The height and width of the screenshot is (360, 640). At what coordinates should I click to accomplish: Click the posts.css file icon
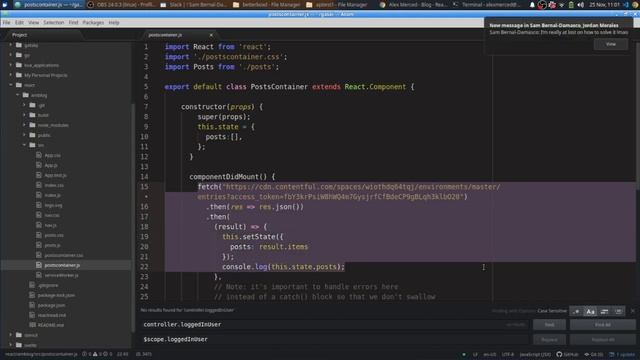[39, 235]
